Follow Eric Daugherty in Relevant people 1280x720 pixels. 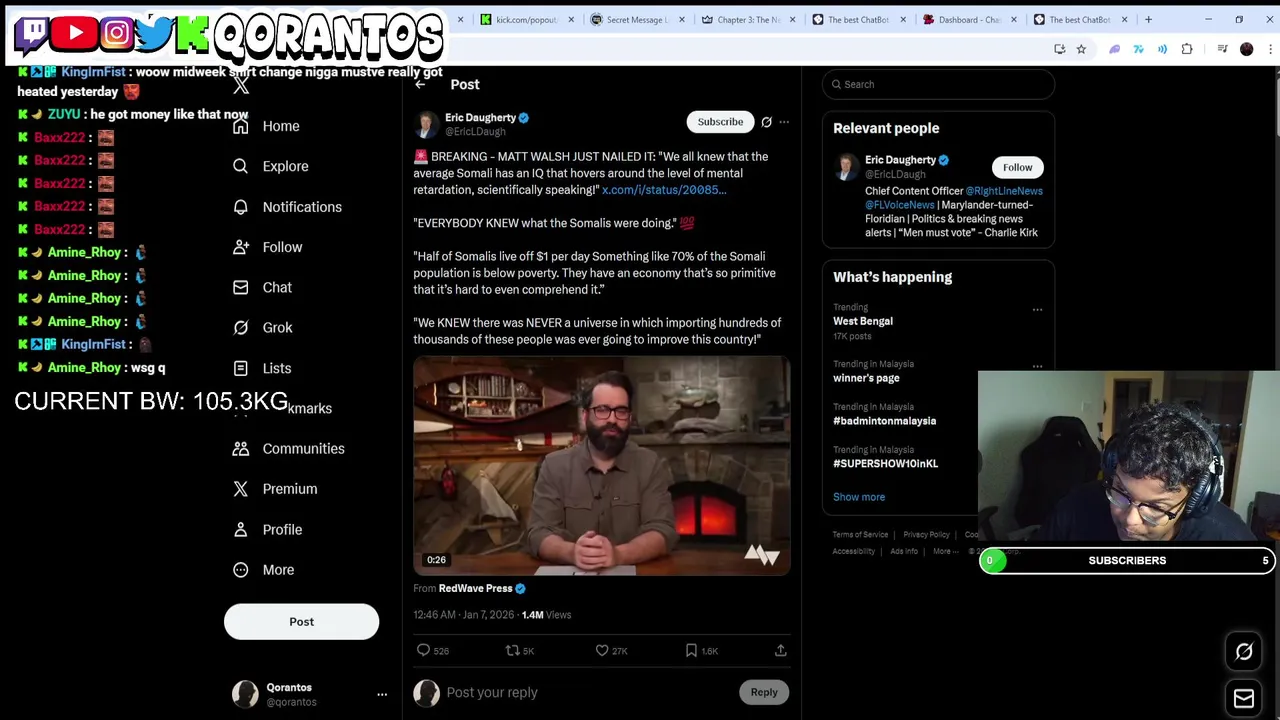click(x=1017, y=167)
